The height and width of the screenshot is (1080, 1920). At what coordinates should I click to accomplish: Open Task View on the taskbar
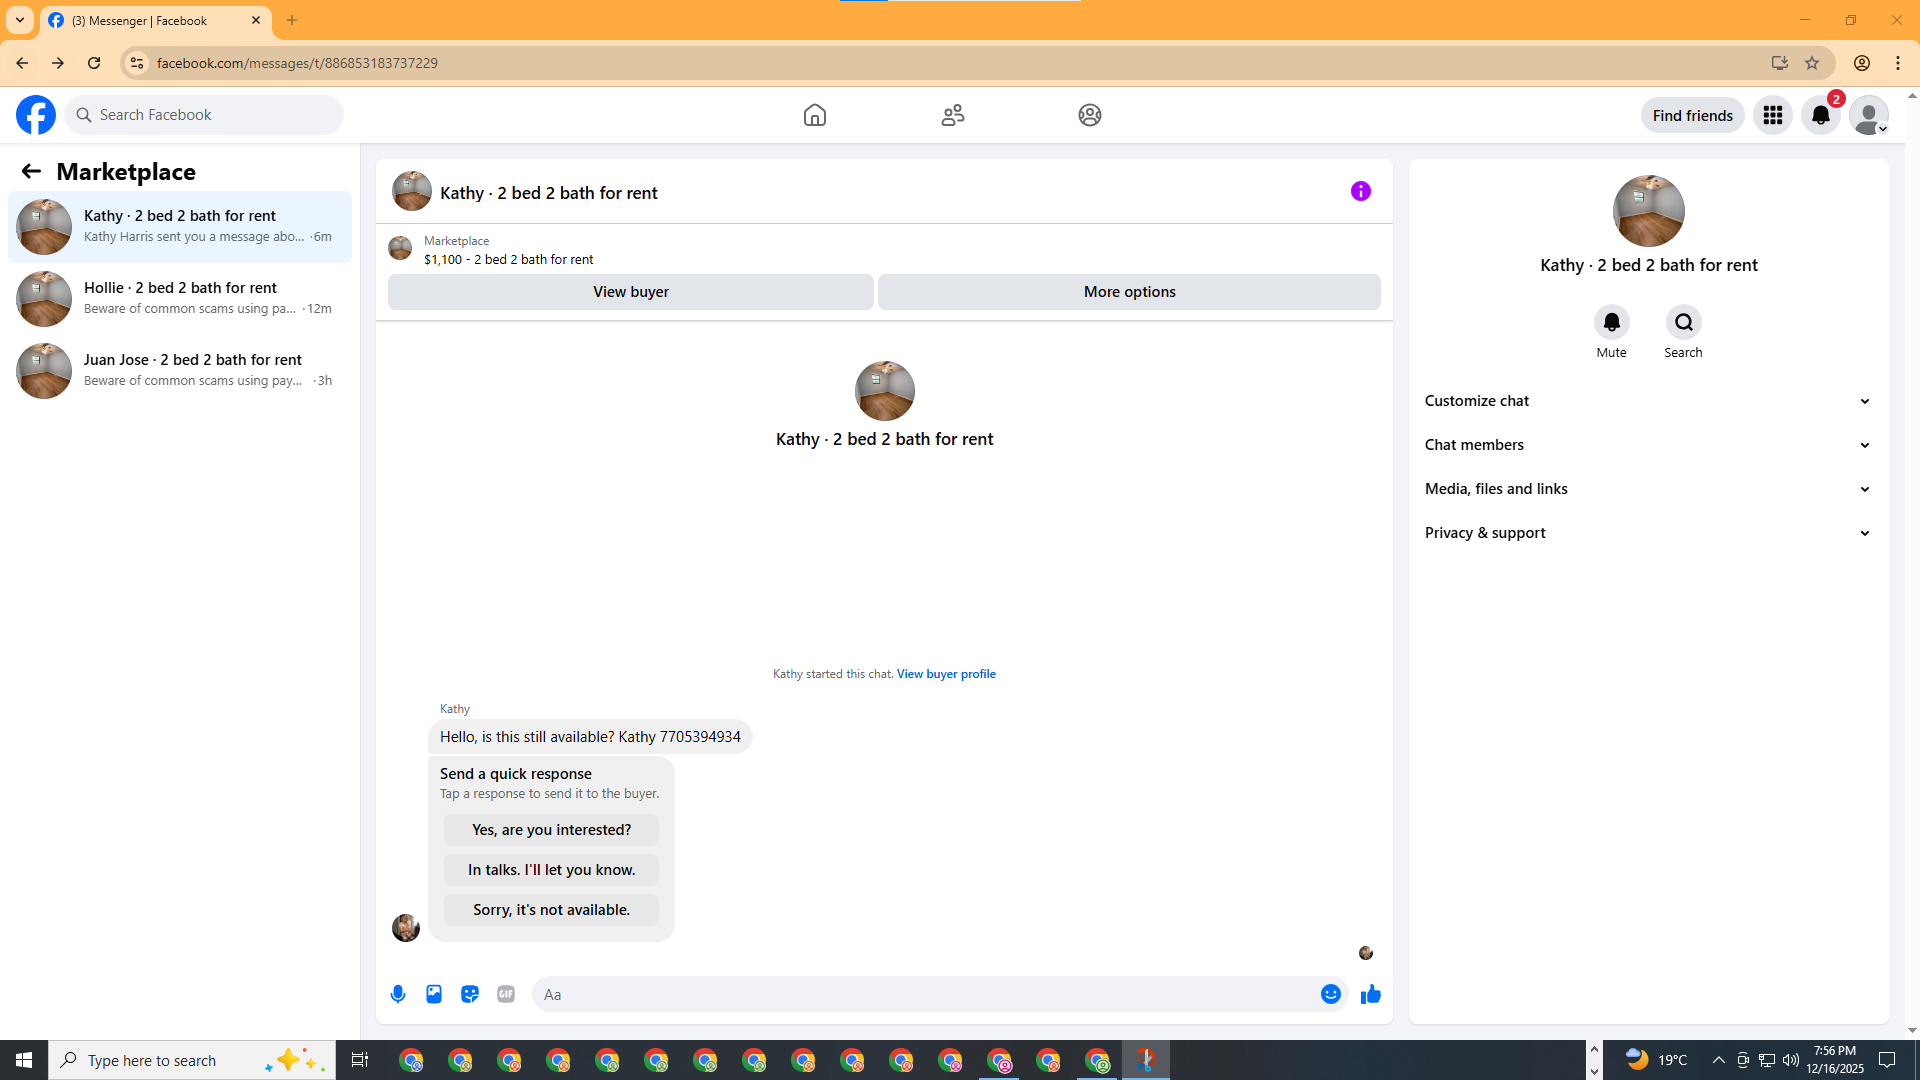coord(360,1060)
